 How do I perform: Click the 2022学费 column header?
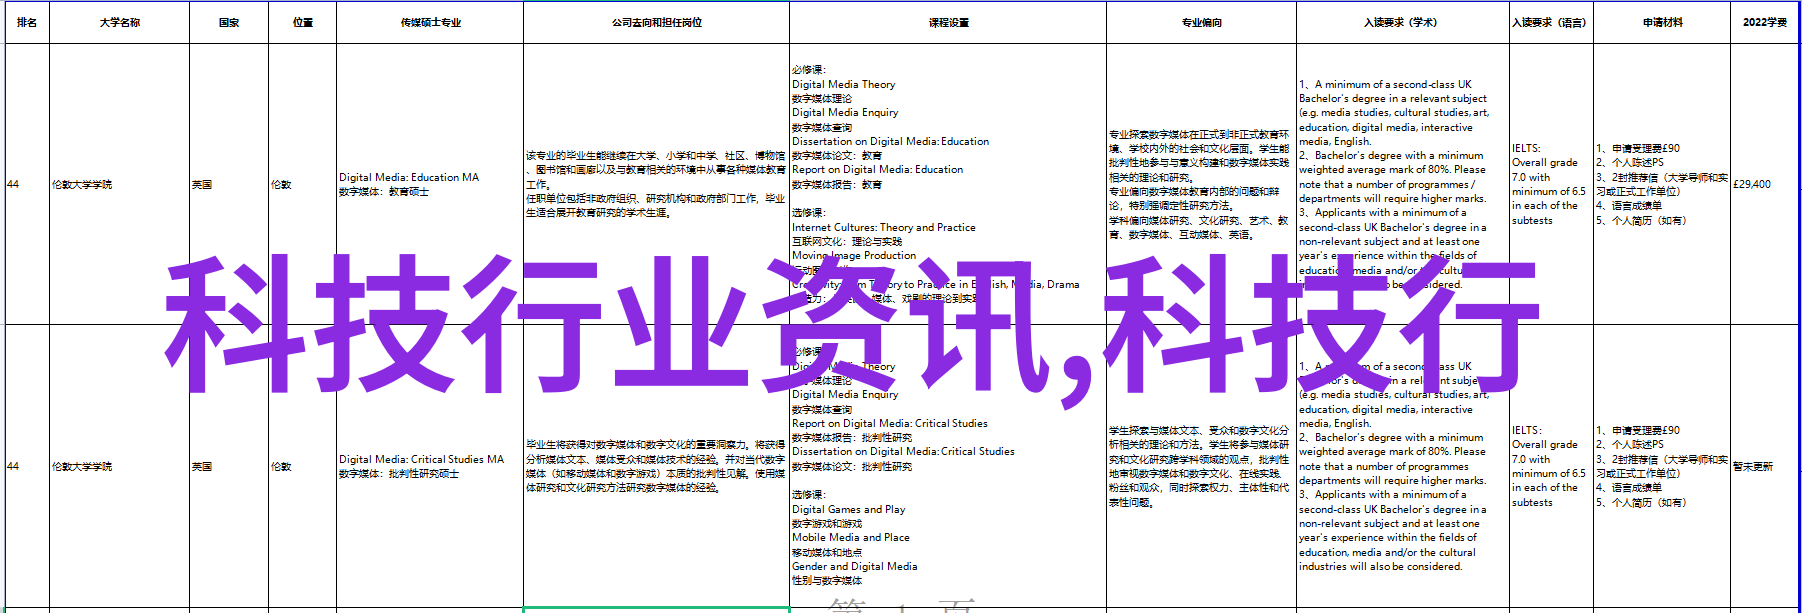click(1765, 22)
